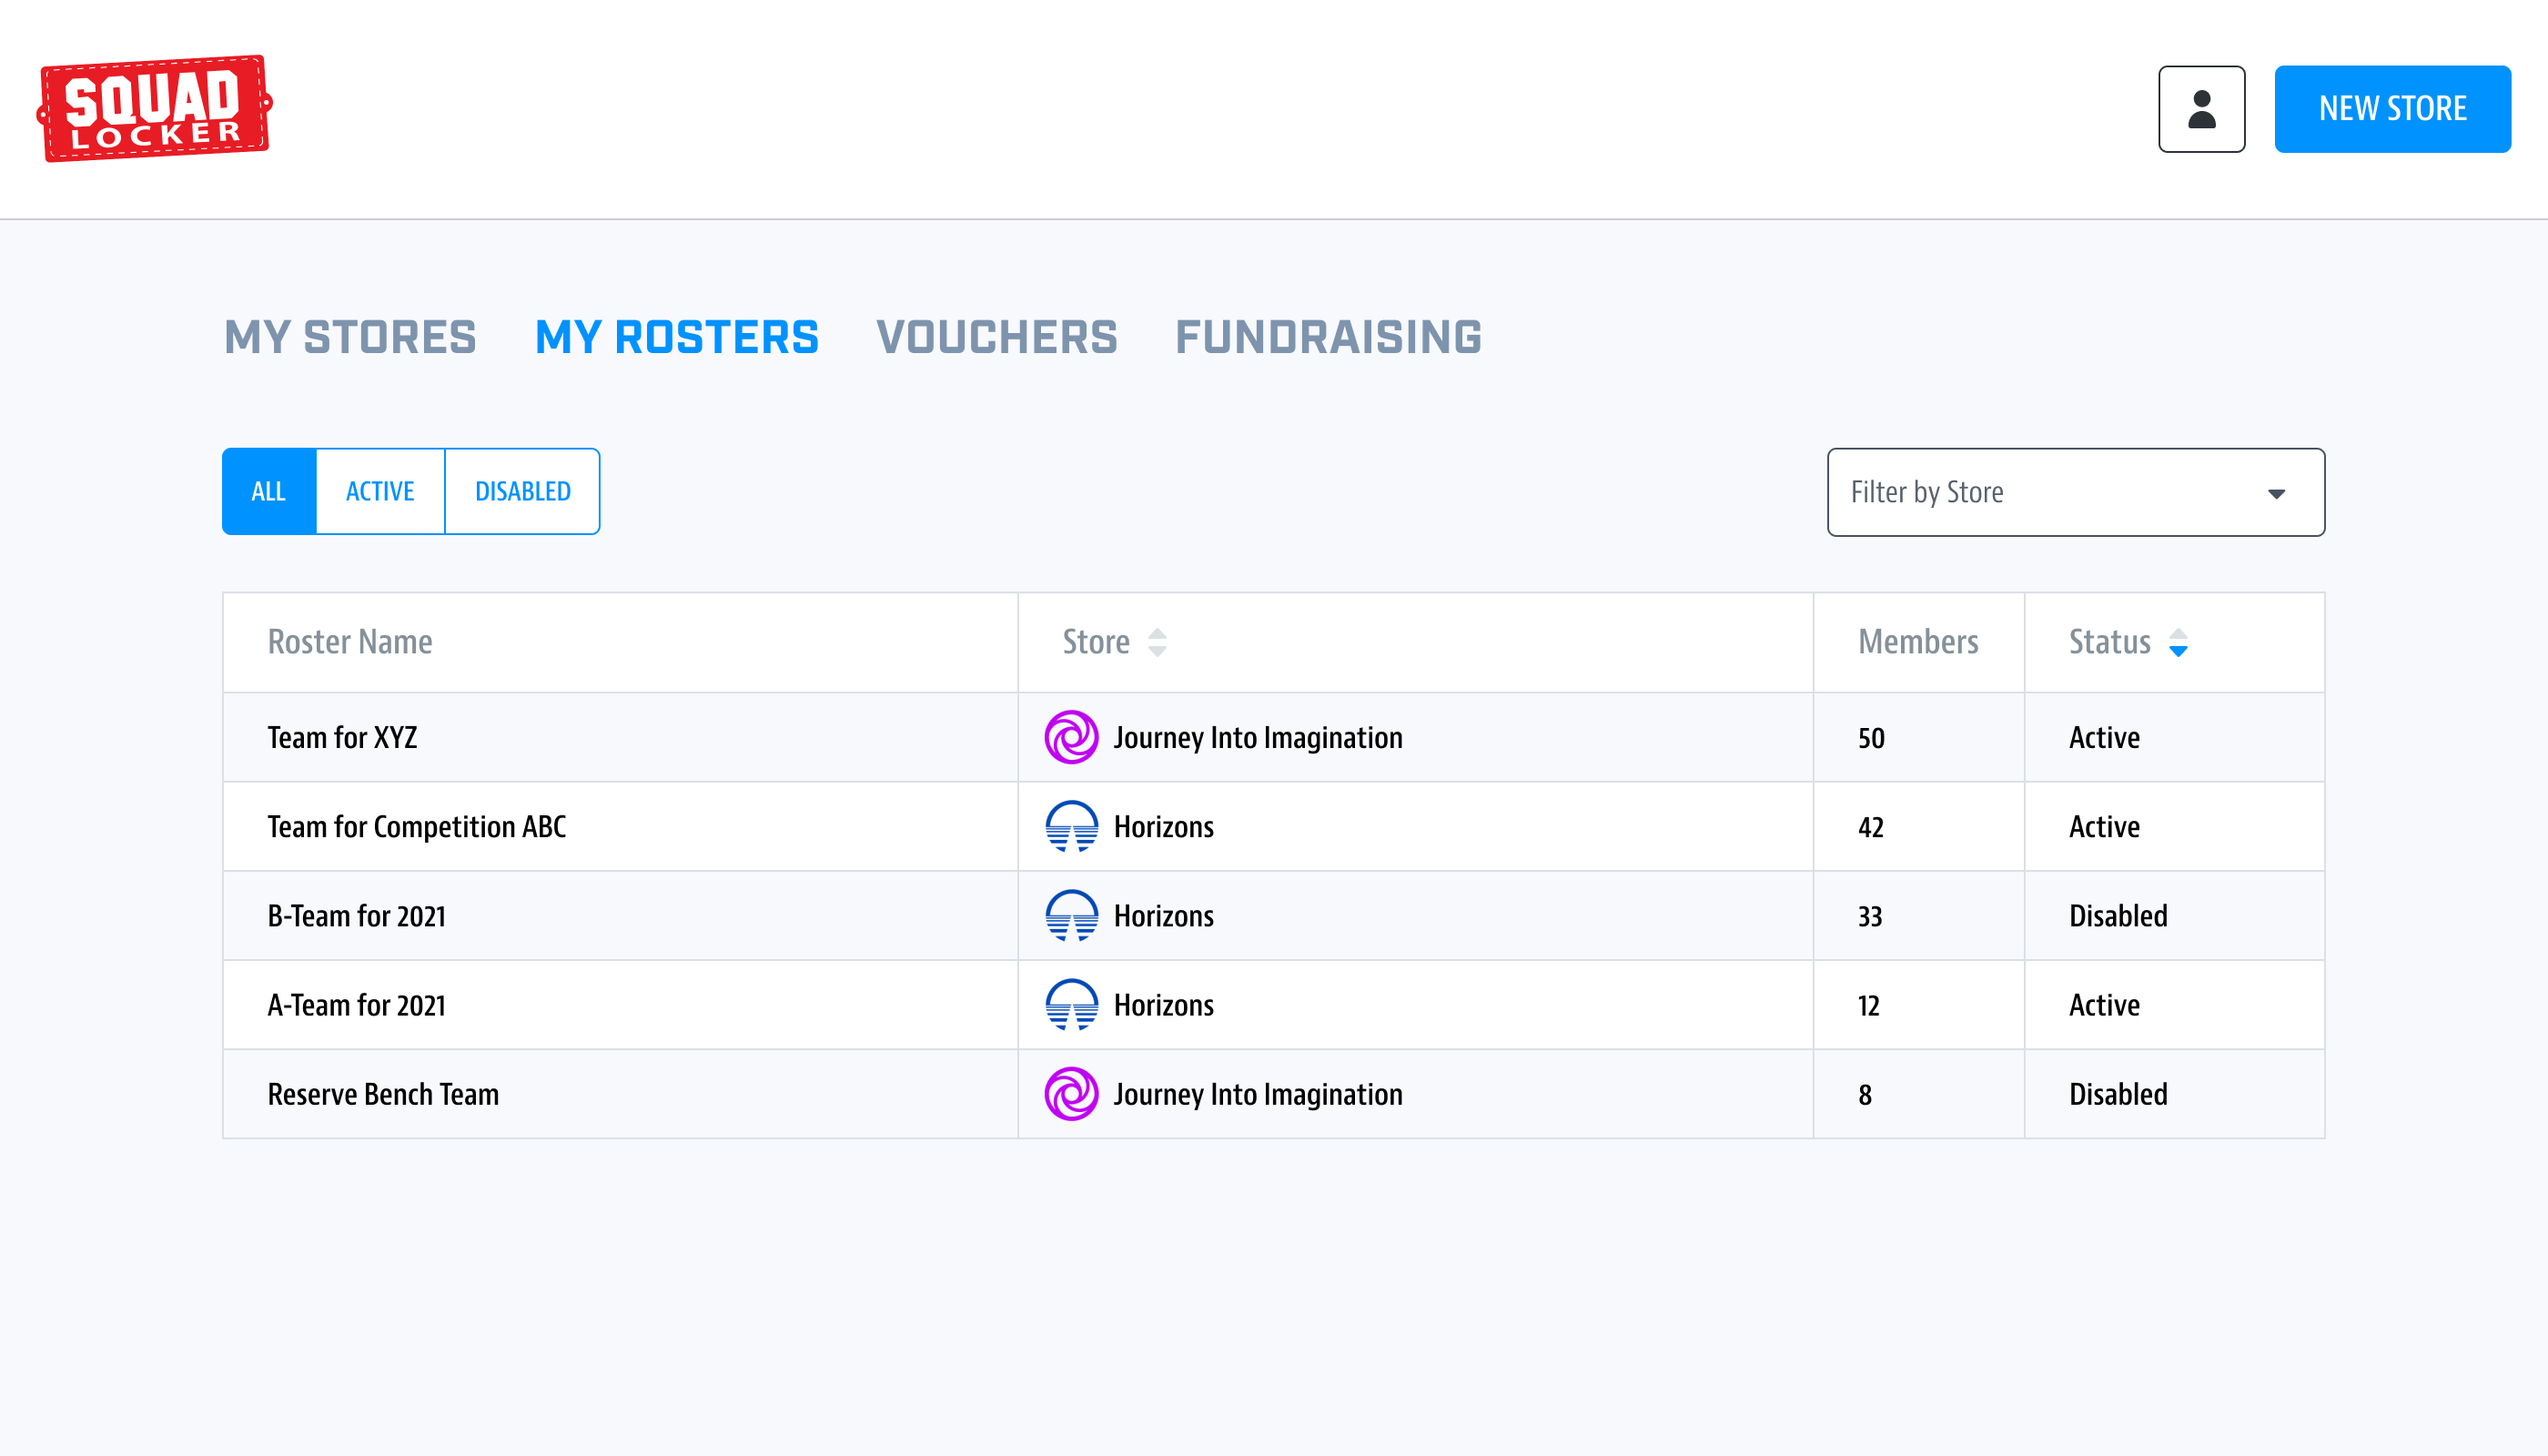Go to the MY STORES tab
The height and width of the screenshot is (1456, 2548).
350,337
